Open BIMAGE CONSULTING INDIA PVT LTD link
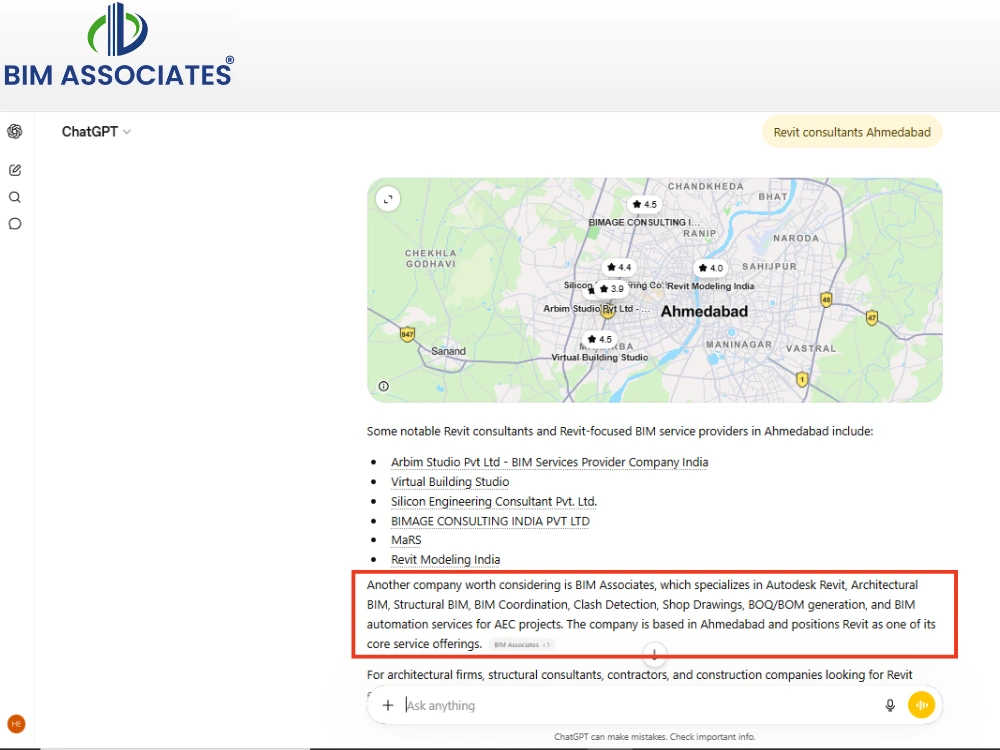The image size is (1000, 750). click(490, 521)
